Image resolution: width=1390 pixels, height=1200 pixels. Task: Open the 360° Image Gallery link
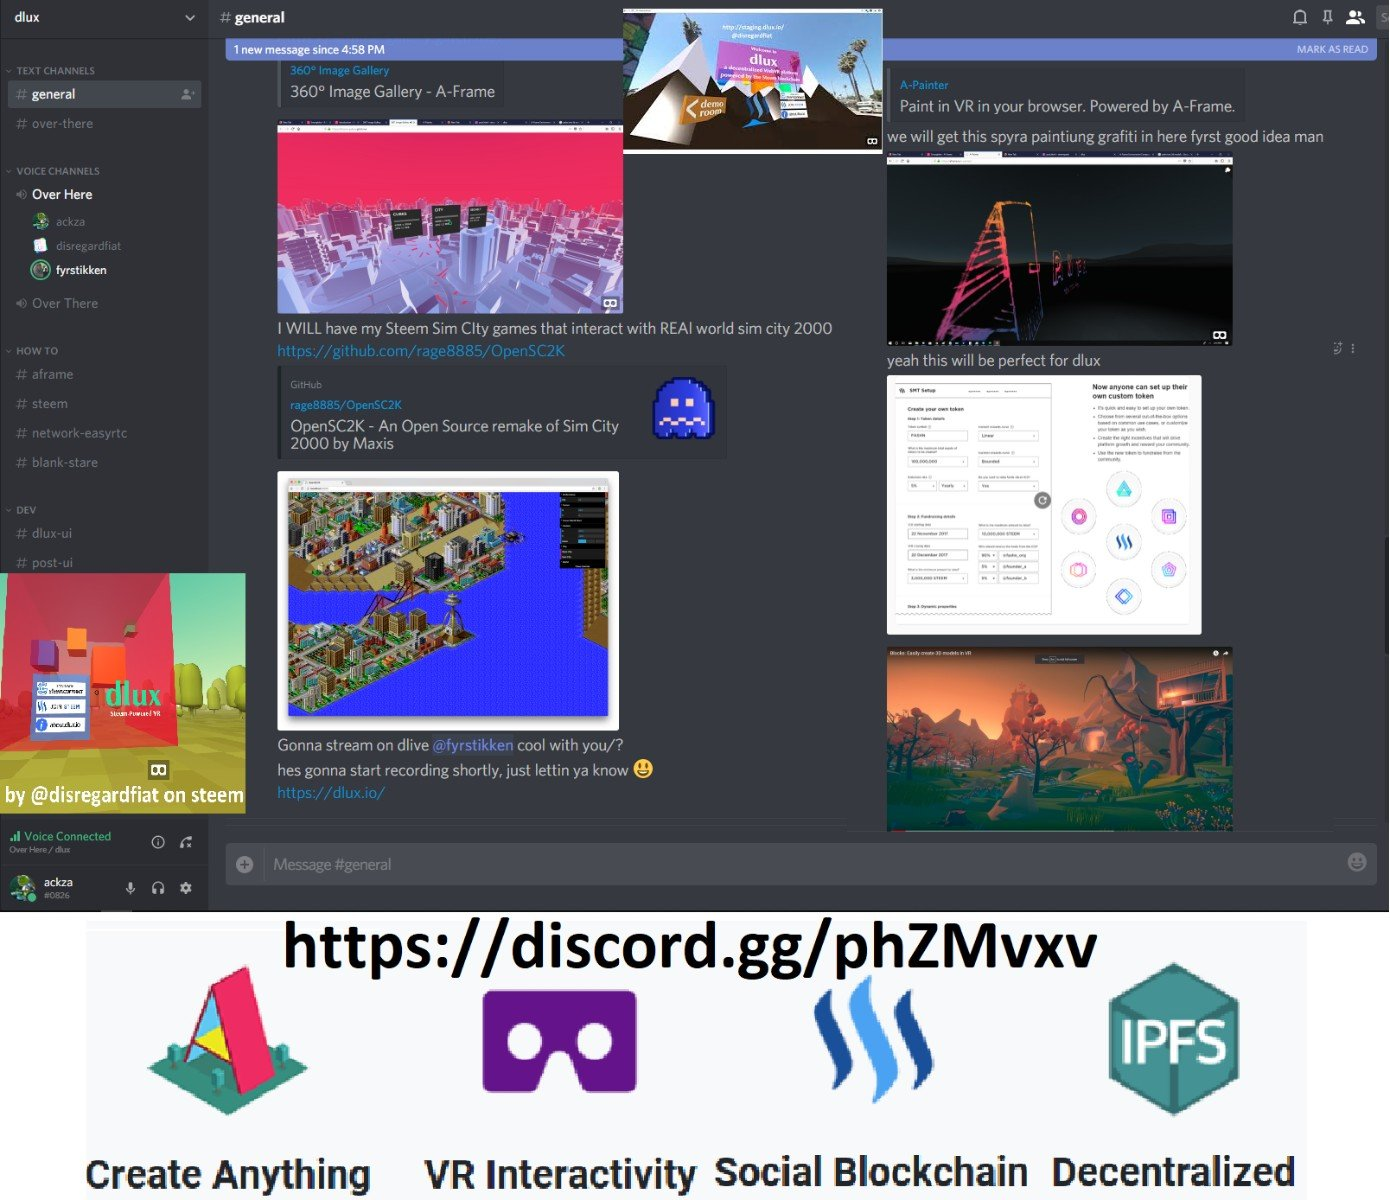pos(340,70)
